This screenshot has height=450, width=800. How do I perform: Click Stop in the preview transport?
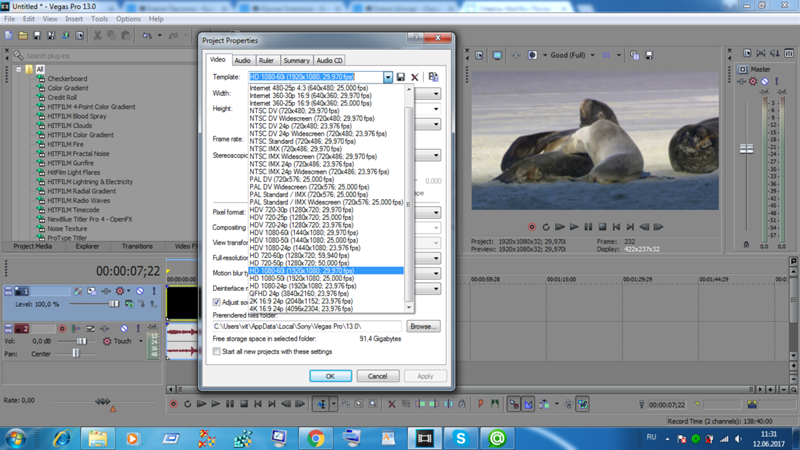(x=602, y=227)
